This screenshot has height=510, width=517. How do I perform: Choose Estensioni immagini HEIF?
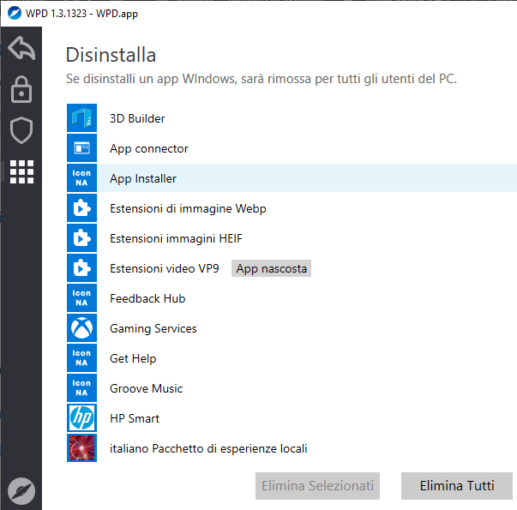point(176,239)
